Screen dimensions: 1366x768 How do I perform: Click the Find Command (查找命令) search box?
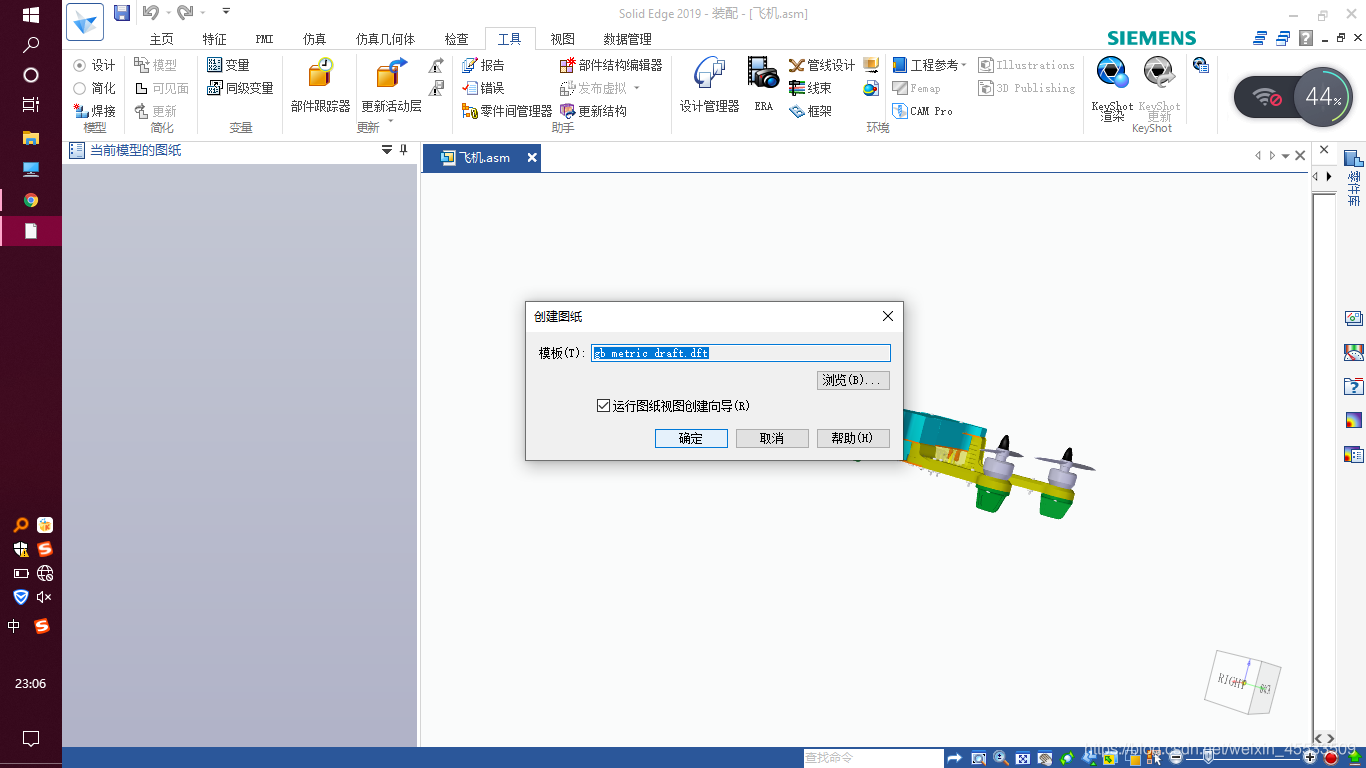(x=873, y=758)
